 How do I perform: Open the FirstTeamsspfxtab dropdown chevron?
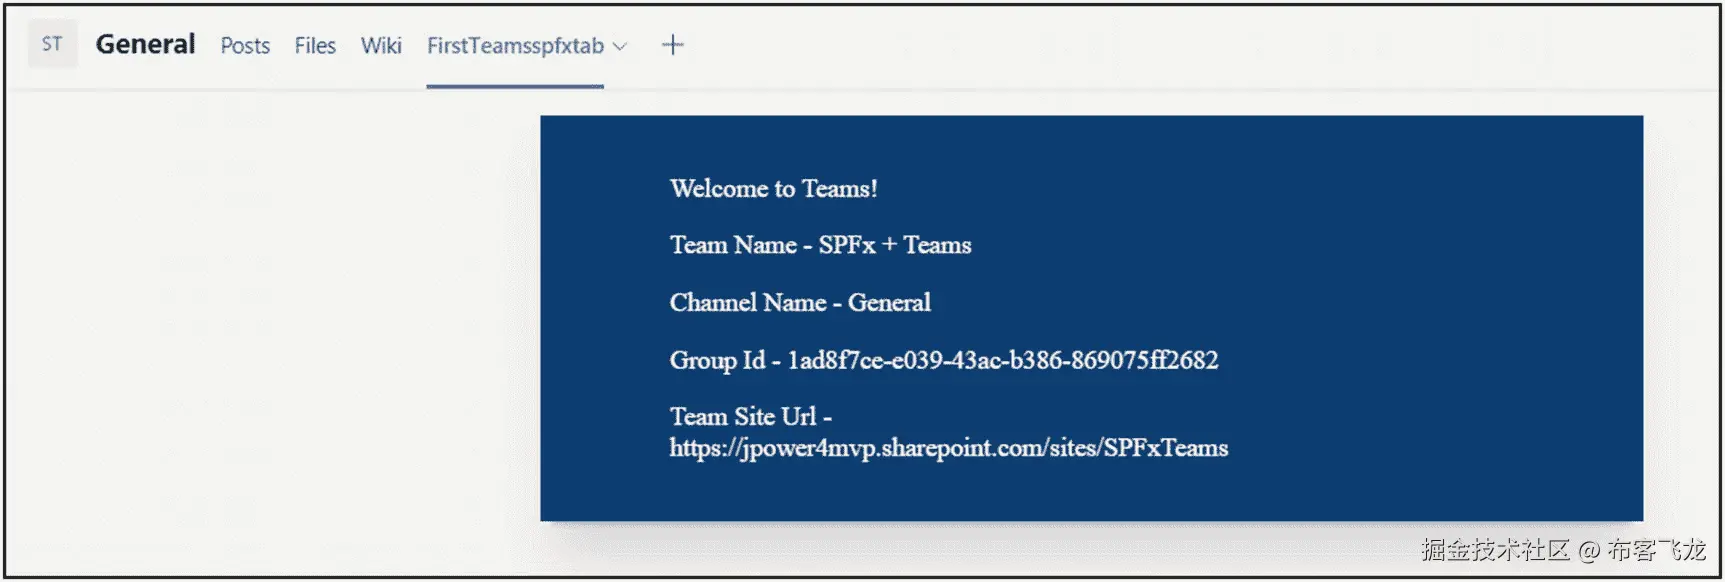coord(619,46)
